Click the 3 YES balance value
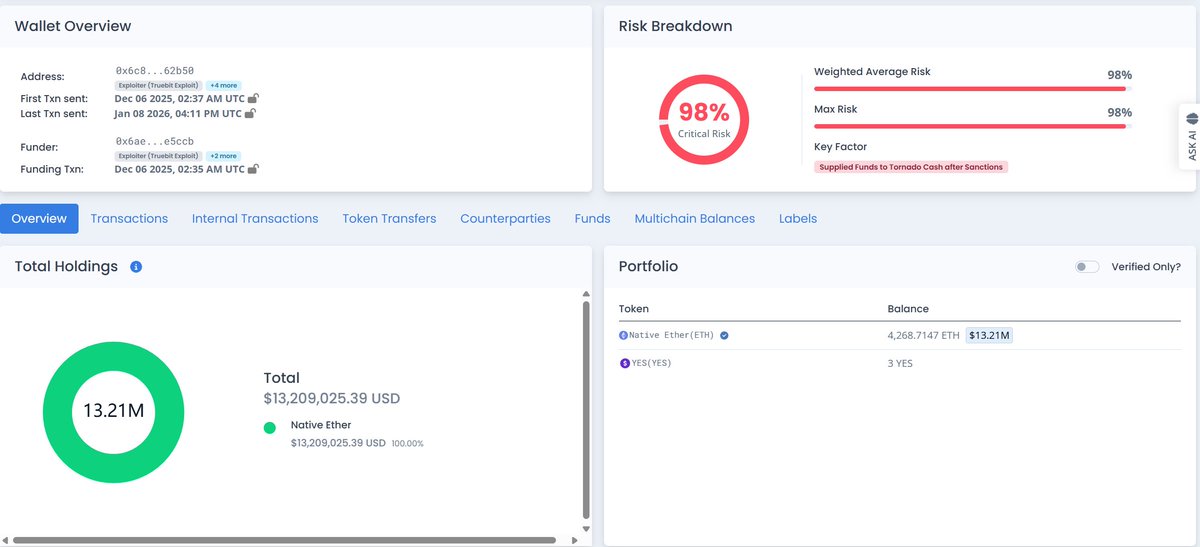 tap(900, 363)
